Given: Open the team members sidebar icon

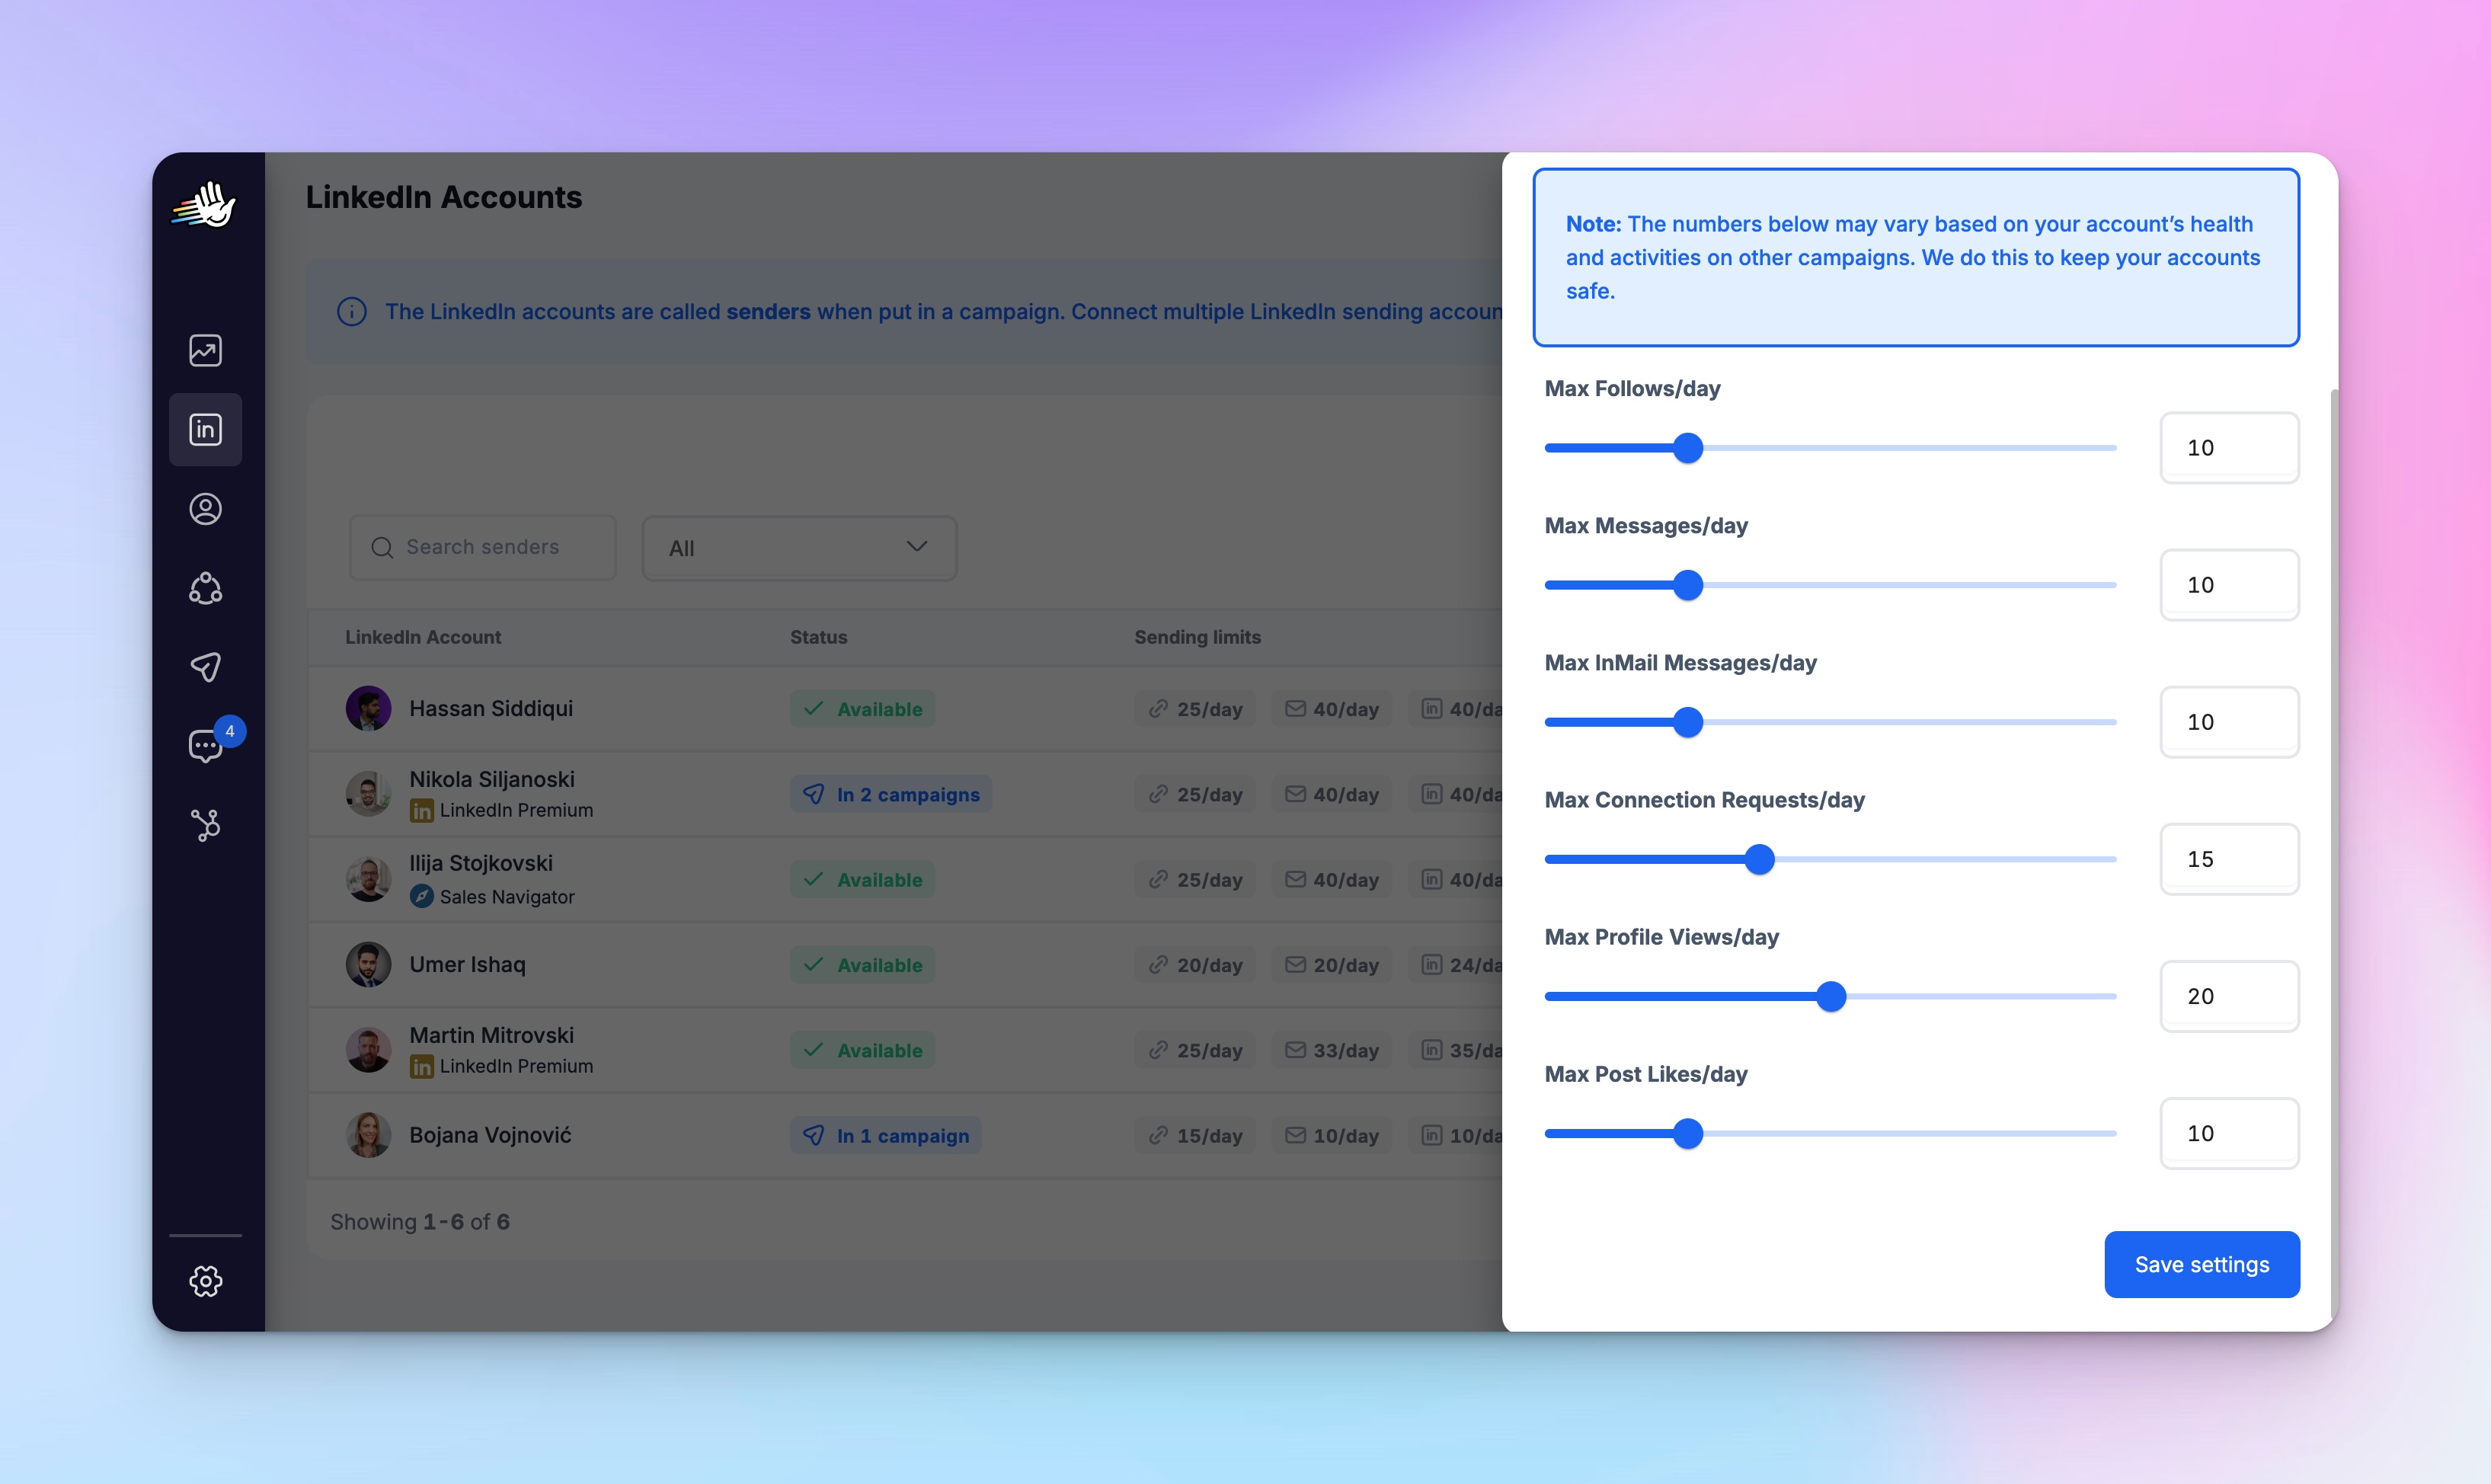Looking at the screenshot, I should tap(205, 588).
